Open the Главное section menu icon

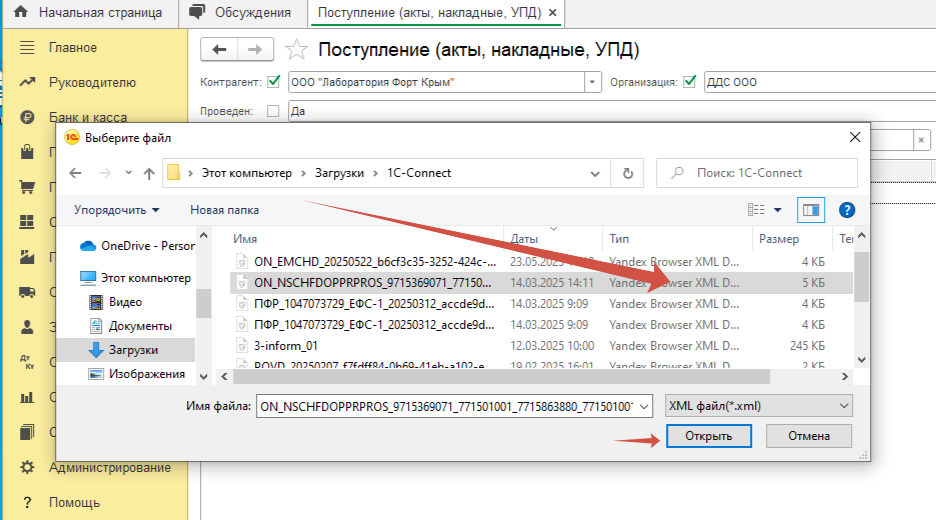[28, 48]
